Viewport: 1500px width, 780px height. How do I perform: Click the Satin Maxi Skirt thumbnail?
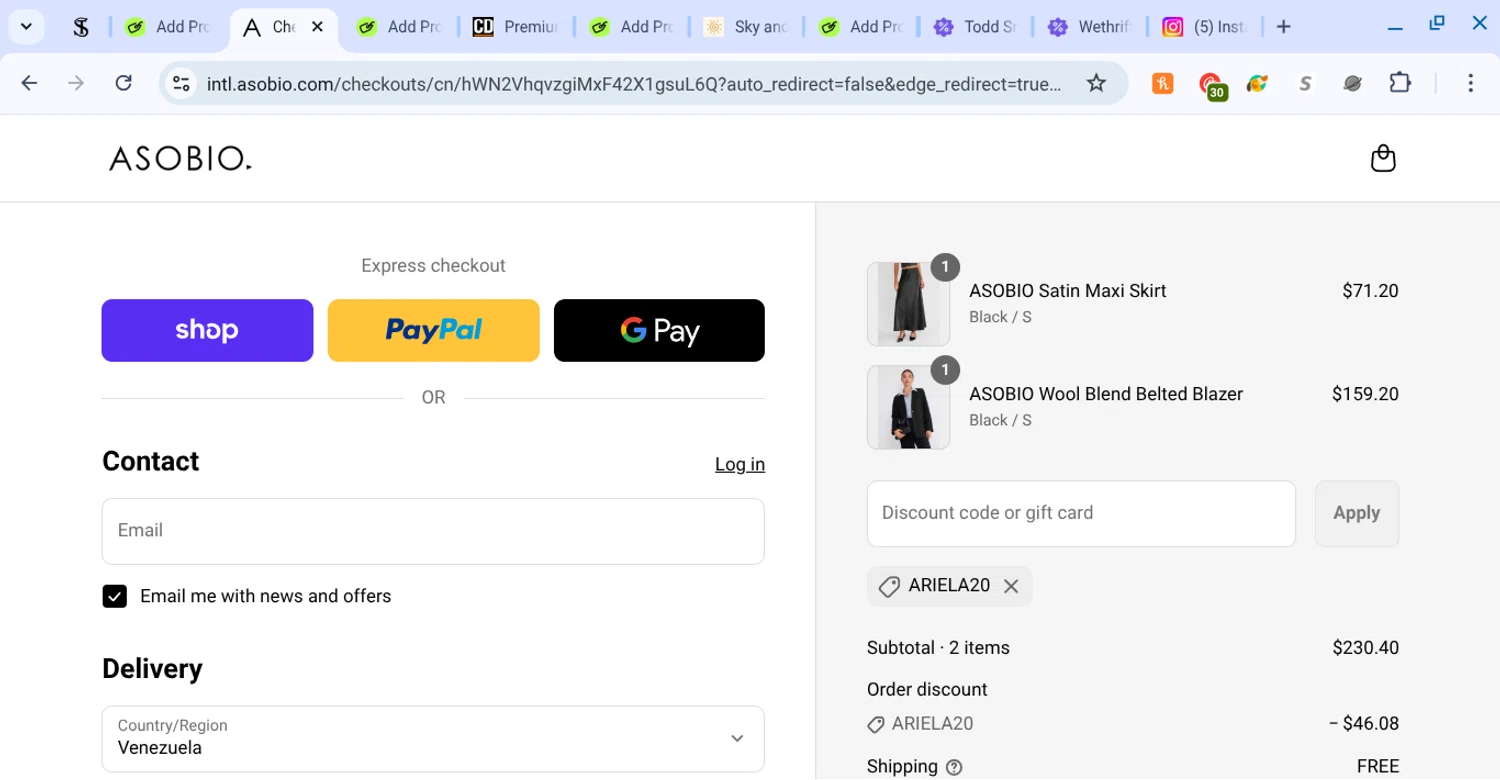[x=908, y=304]
